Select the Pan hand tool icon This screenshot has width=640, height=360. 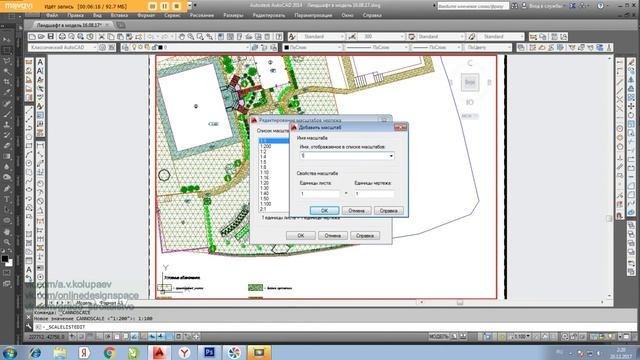[182, 37]
